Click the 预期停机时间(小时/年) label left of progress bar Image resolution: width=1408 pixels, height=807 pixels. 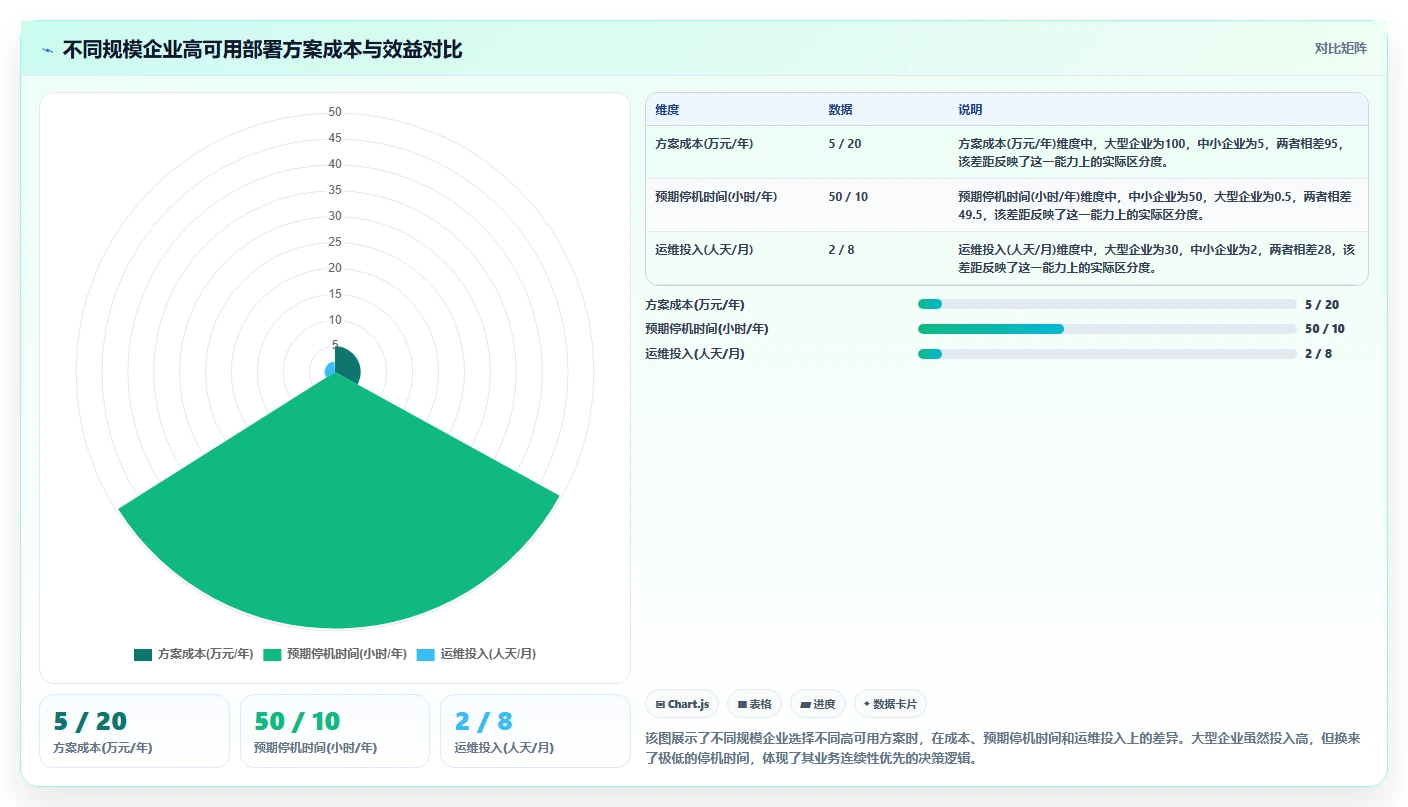point(707,329)
